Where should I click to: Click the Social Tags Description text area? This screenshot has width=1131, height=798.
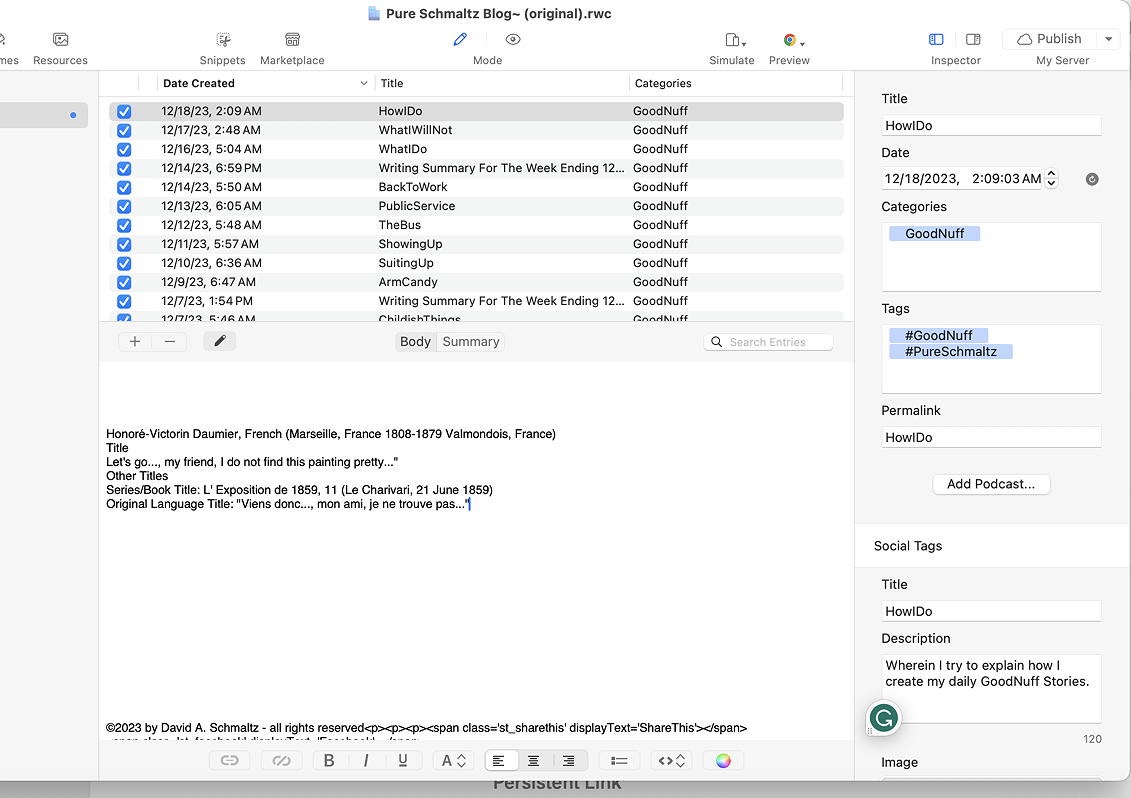(x=991, y=688)
